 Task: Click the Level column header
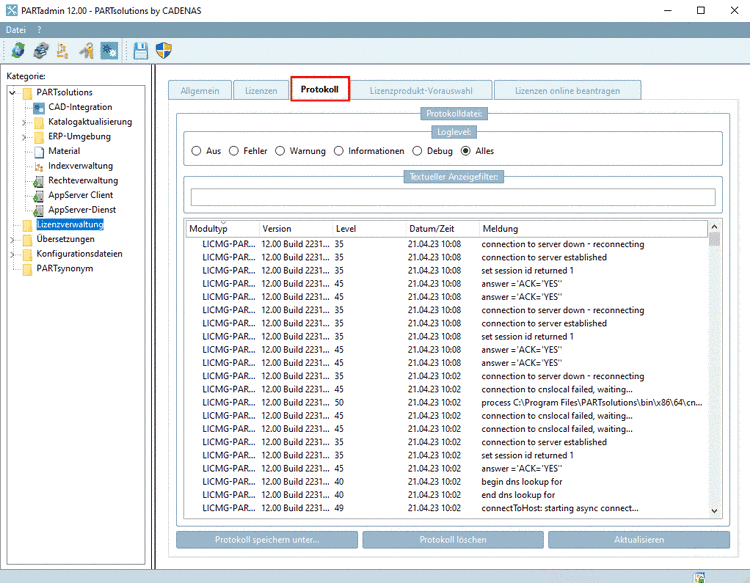coord(369,229)
